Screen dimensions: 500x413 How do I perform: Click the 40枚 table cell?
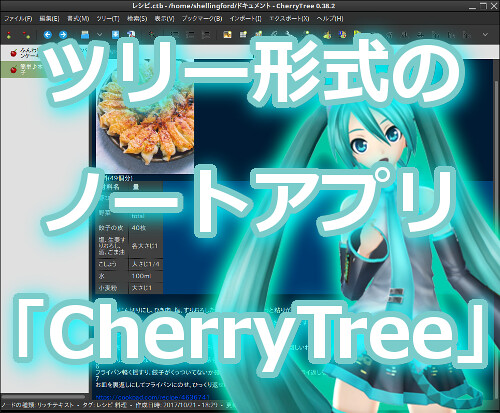146,228
